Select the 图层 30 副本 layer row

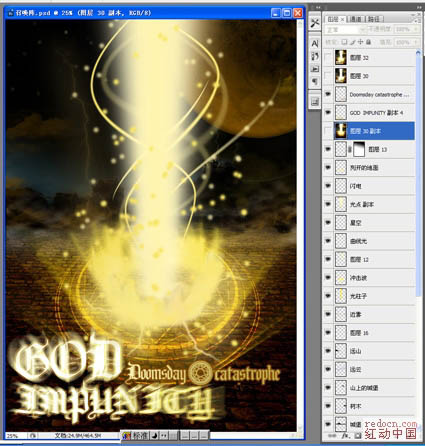(x=369, y=131)
